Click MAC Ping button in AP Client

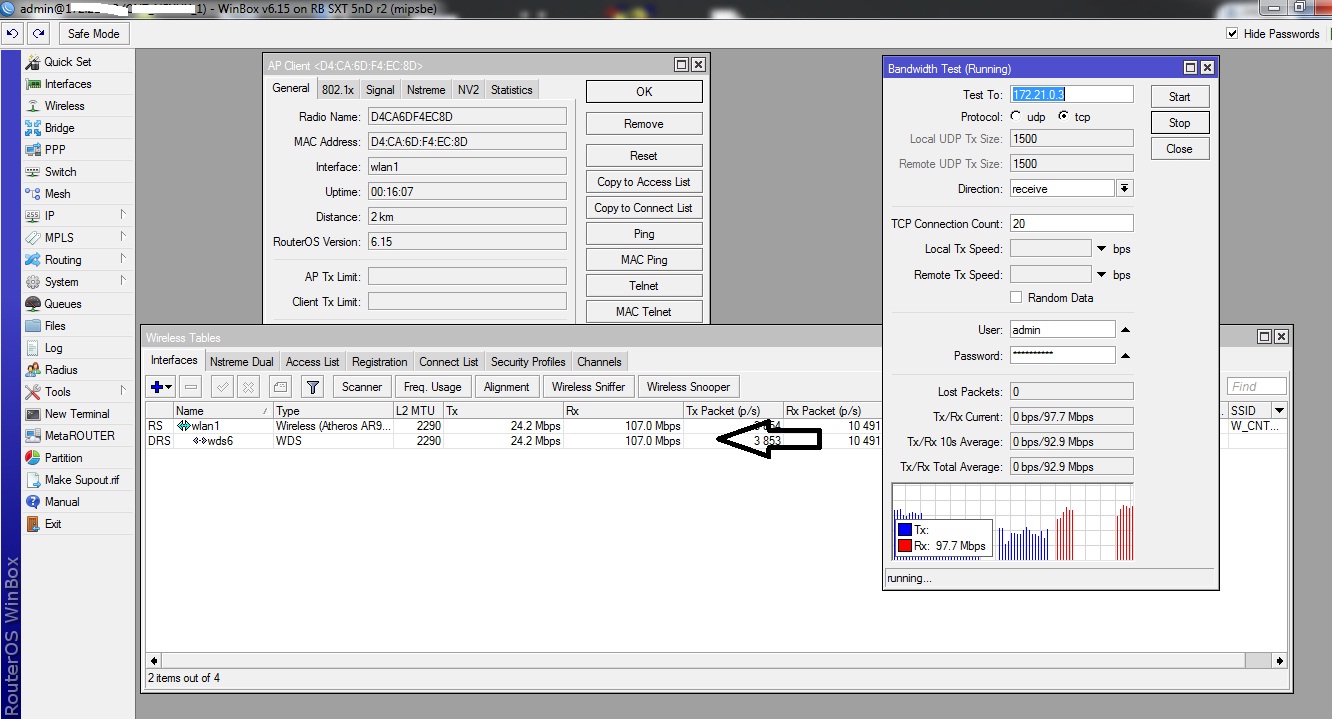(x=644, y=260)
